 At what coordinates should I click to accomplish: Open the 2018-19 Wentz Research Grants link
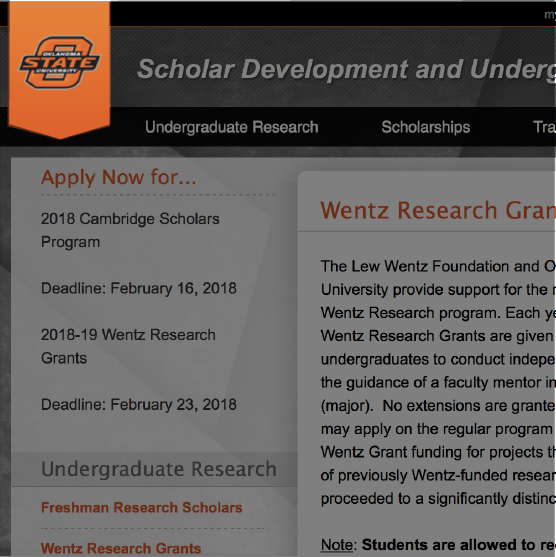[128, 346]
